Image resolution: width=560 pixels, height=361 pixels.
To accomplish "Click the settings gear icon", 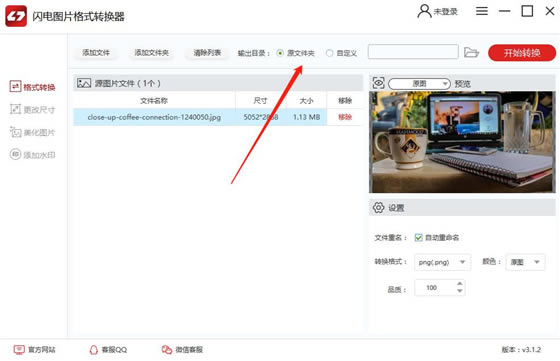I will click(x=379, y=207).
